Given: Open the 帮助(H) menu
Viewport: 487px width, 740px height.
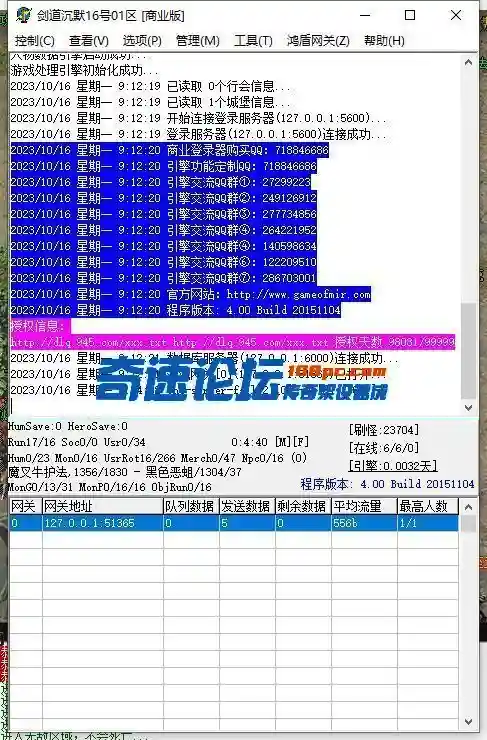Looking at the screenshot, I should (384, 41).
